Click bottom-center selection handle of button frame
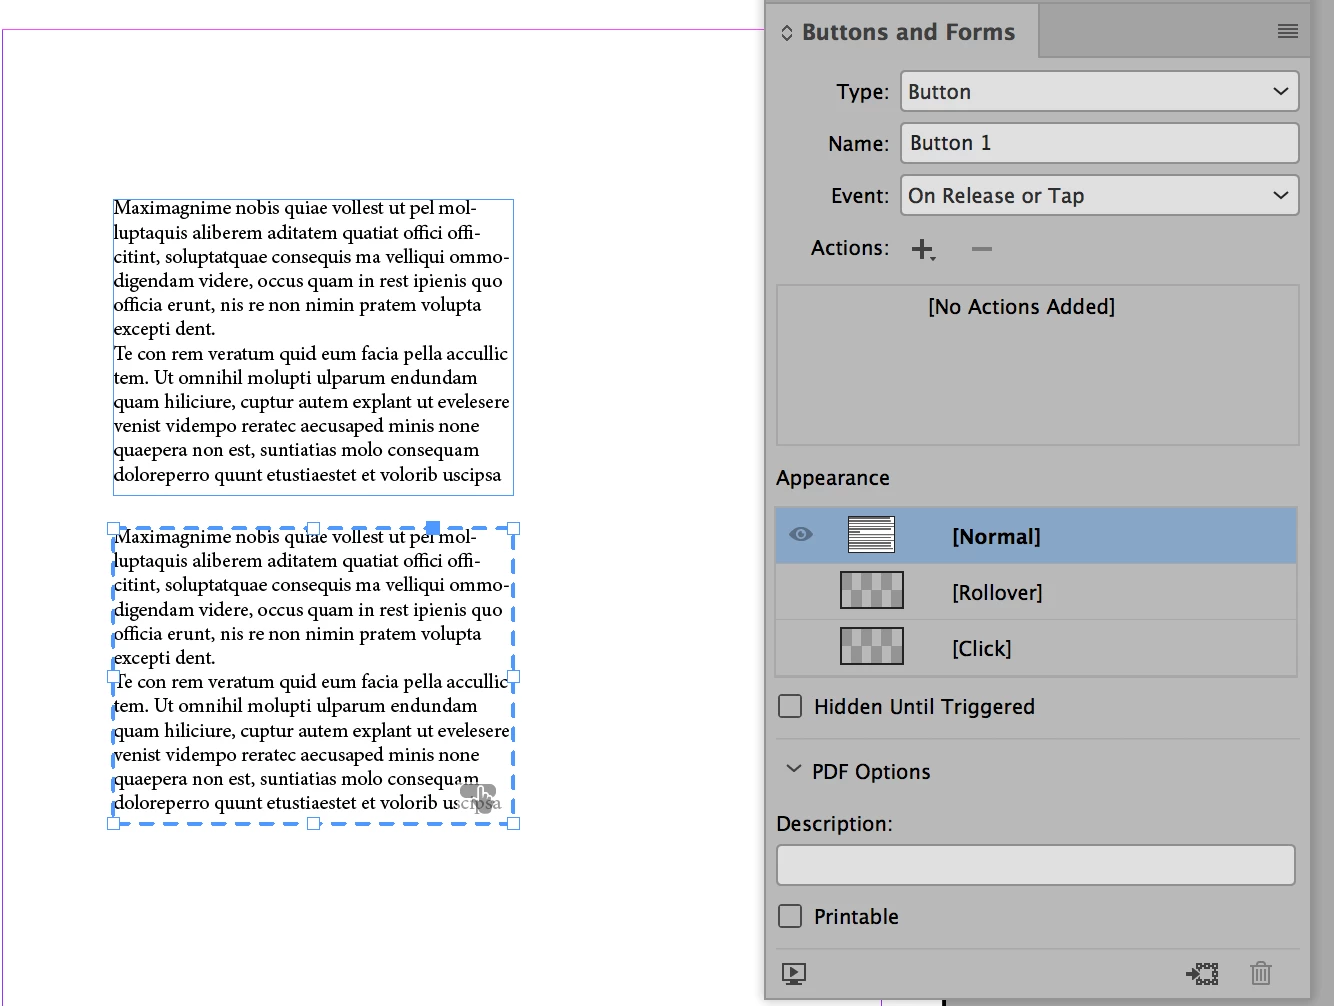This screenshot has height=1006, width=1334. 314,824
